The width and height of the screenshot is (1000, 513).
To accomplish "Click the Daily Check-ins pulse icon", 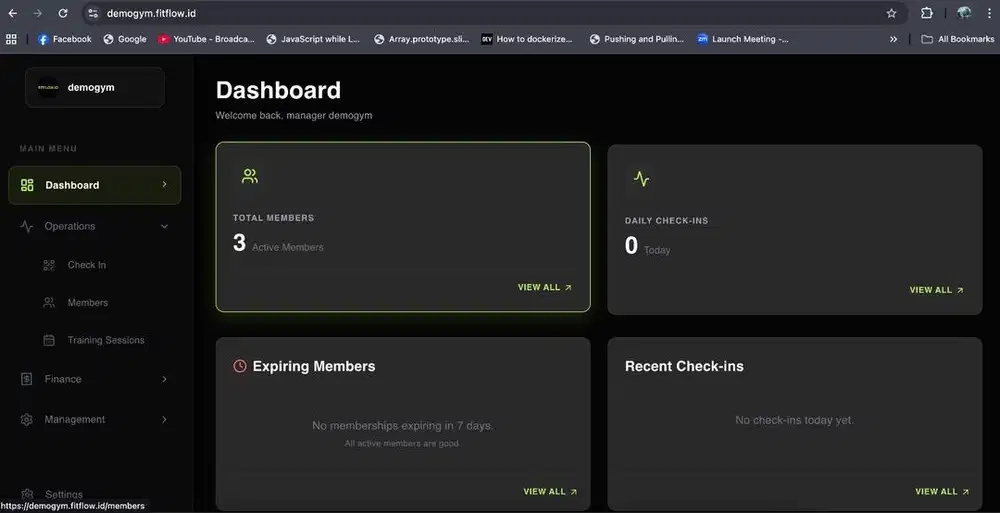I will pos(641,179).
